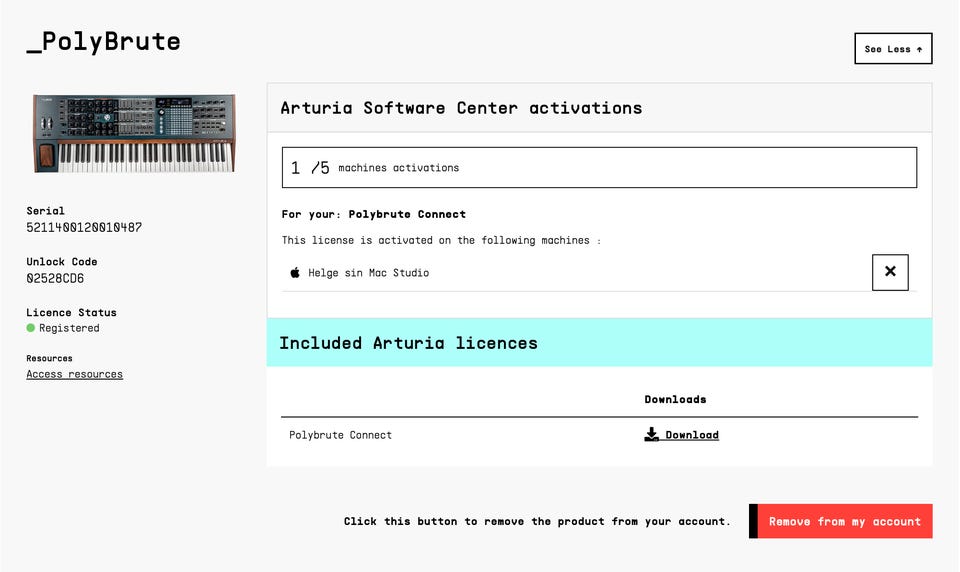
Task: Click the Downloads column header
Action: click(x=675, y=399)
